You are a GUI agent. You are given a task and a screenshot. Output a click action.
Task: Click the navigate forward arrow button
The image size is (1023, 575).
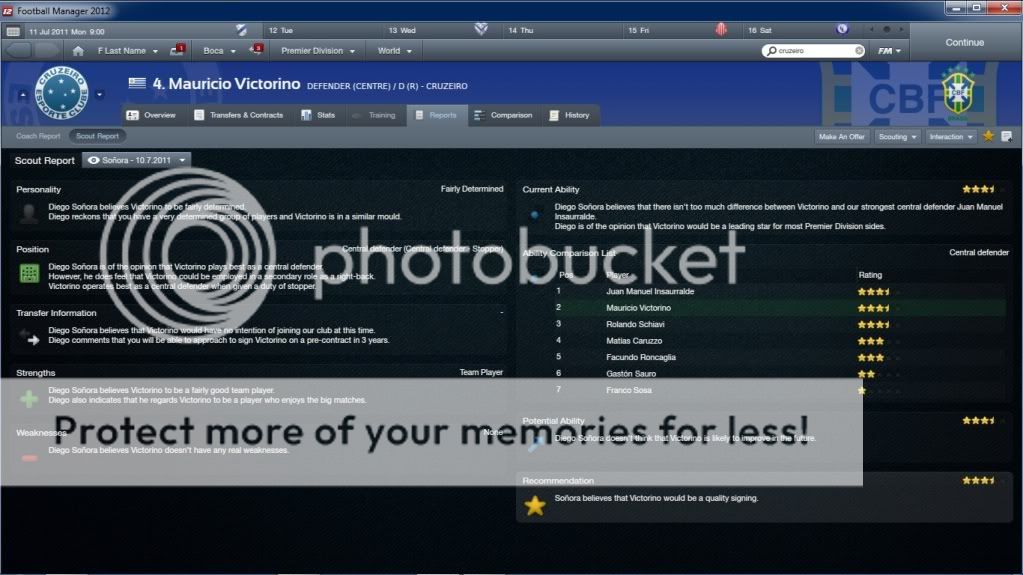click(46, 51)
